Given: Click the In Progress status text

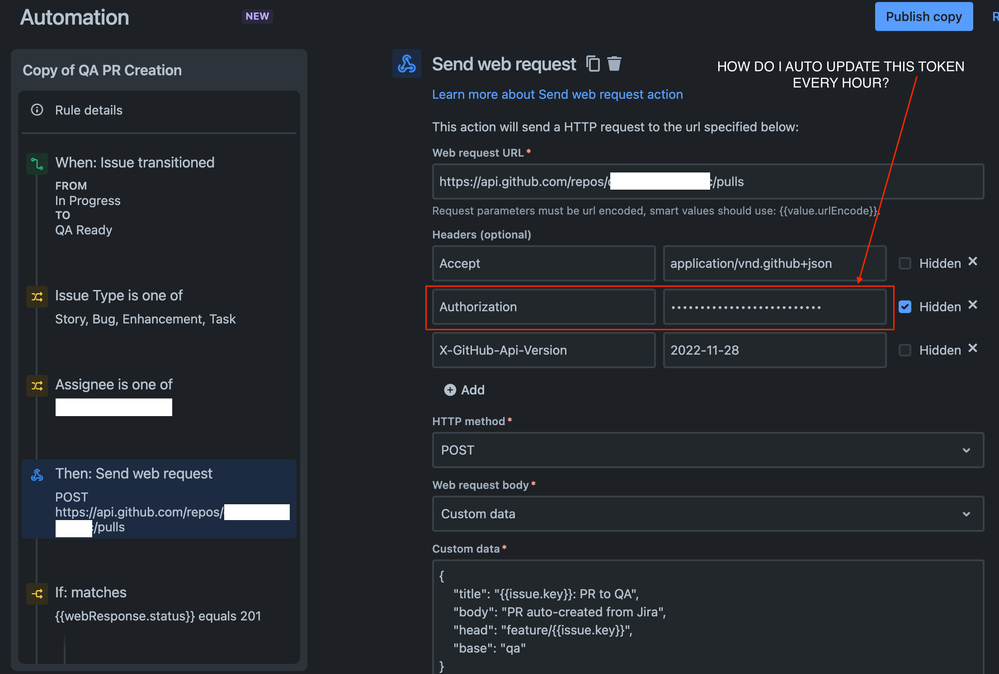Looking at the screenshot, I should click(87, 201).
